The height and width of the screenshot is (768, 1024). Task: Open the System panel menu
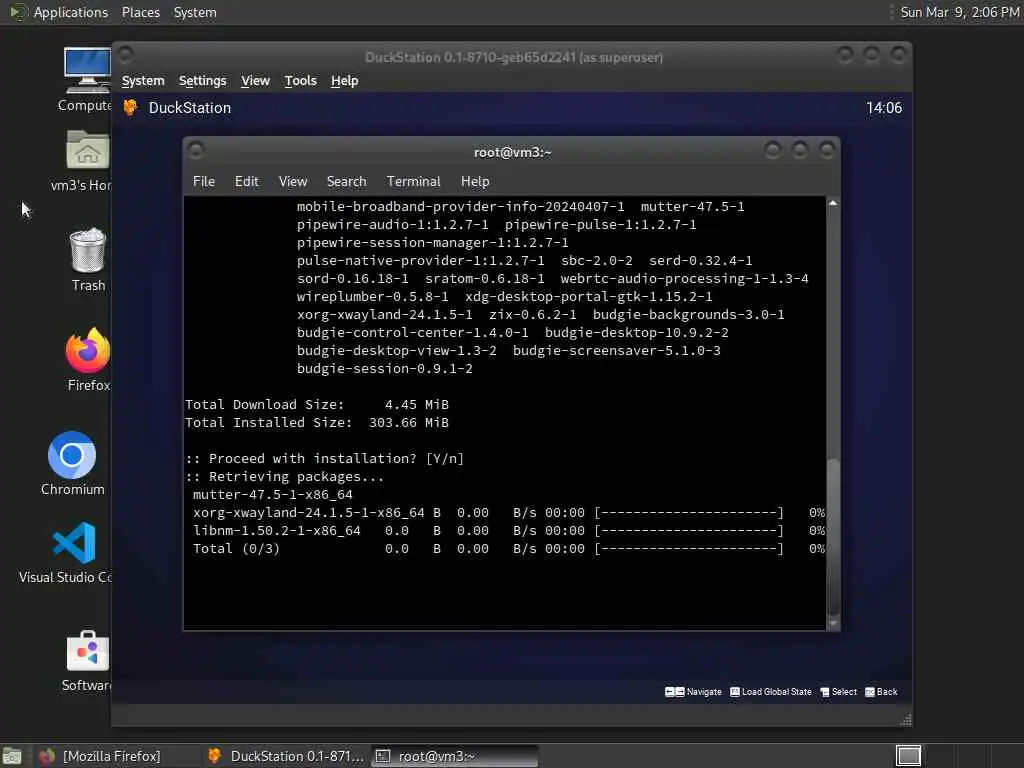(195, 12)
